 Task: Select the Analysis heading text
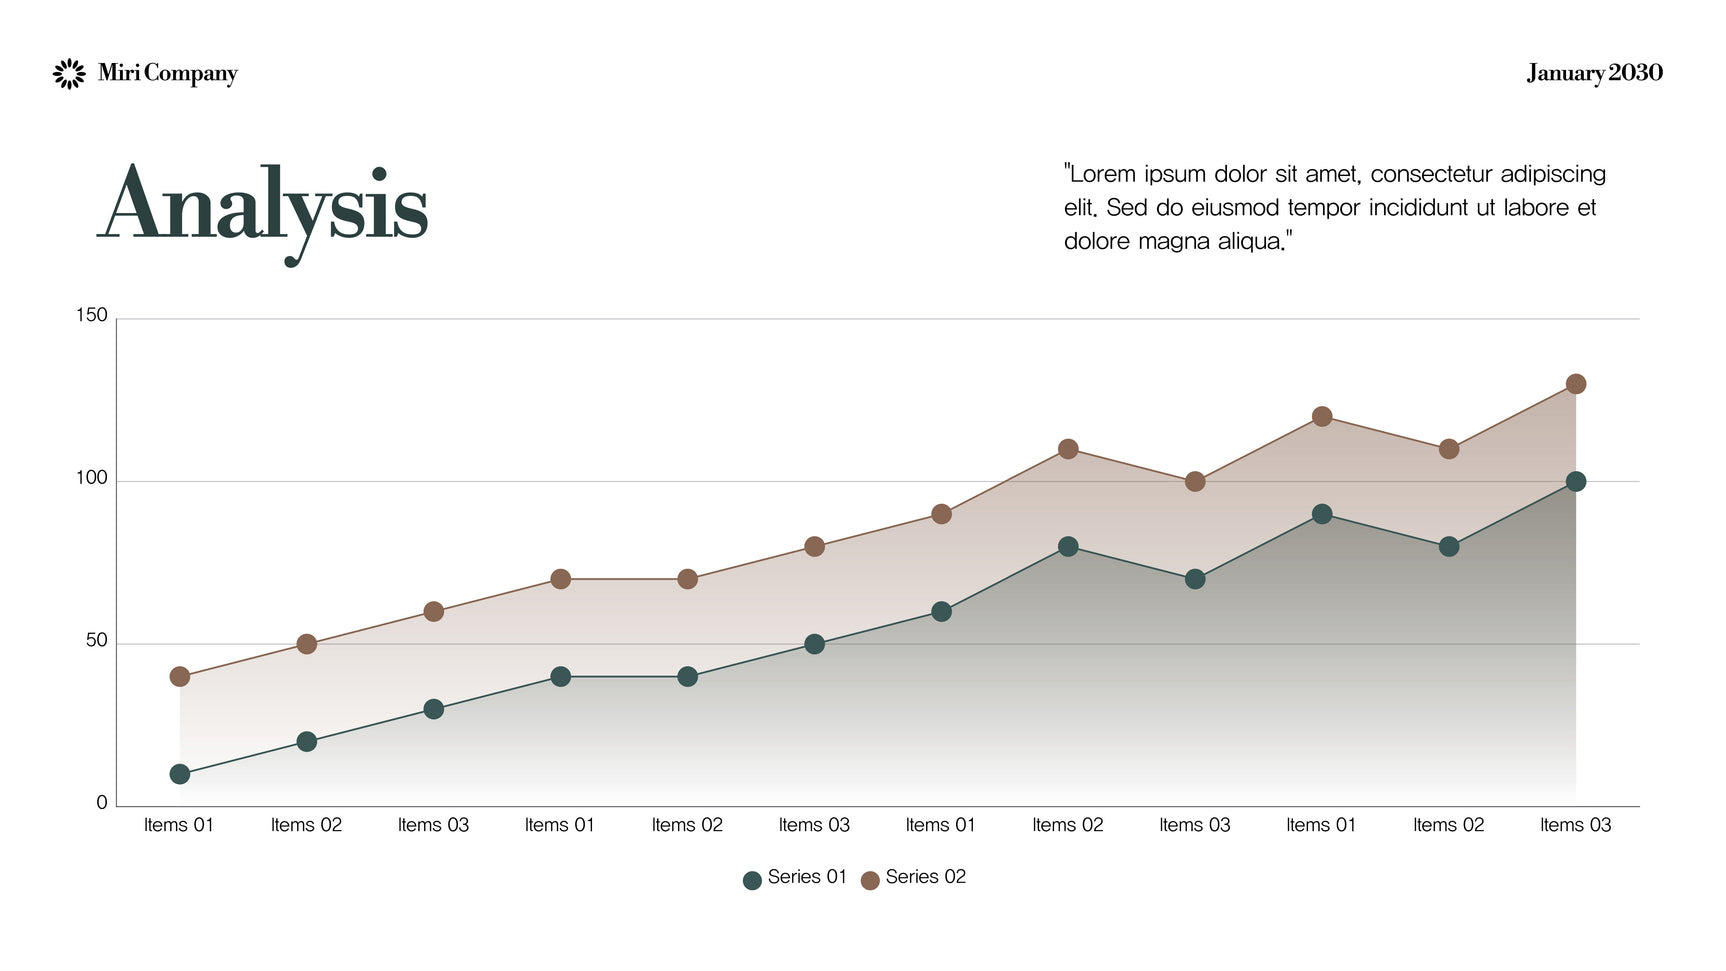tap(264, 208)
